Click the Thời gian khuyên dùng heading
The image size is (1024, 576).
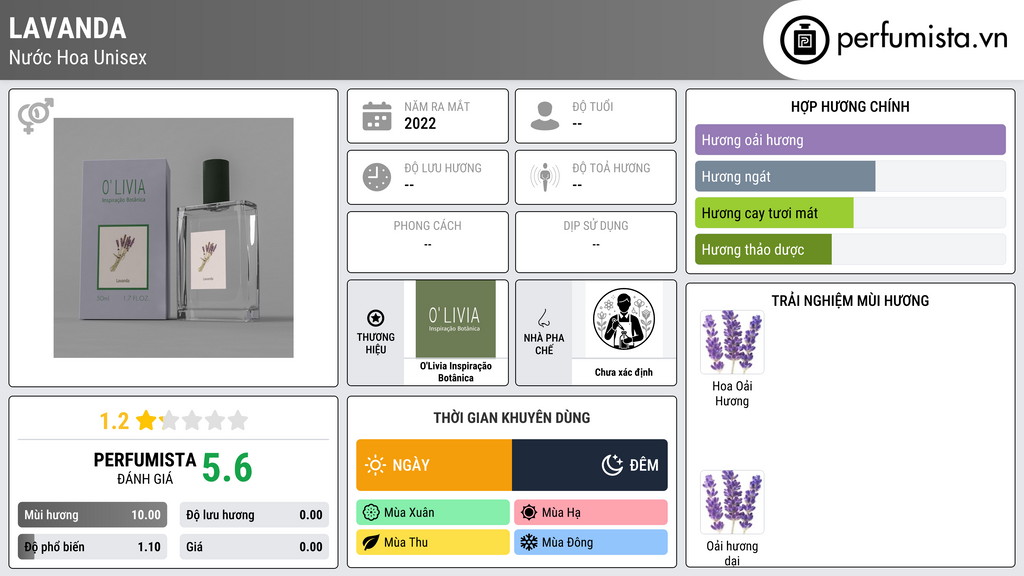512,417
